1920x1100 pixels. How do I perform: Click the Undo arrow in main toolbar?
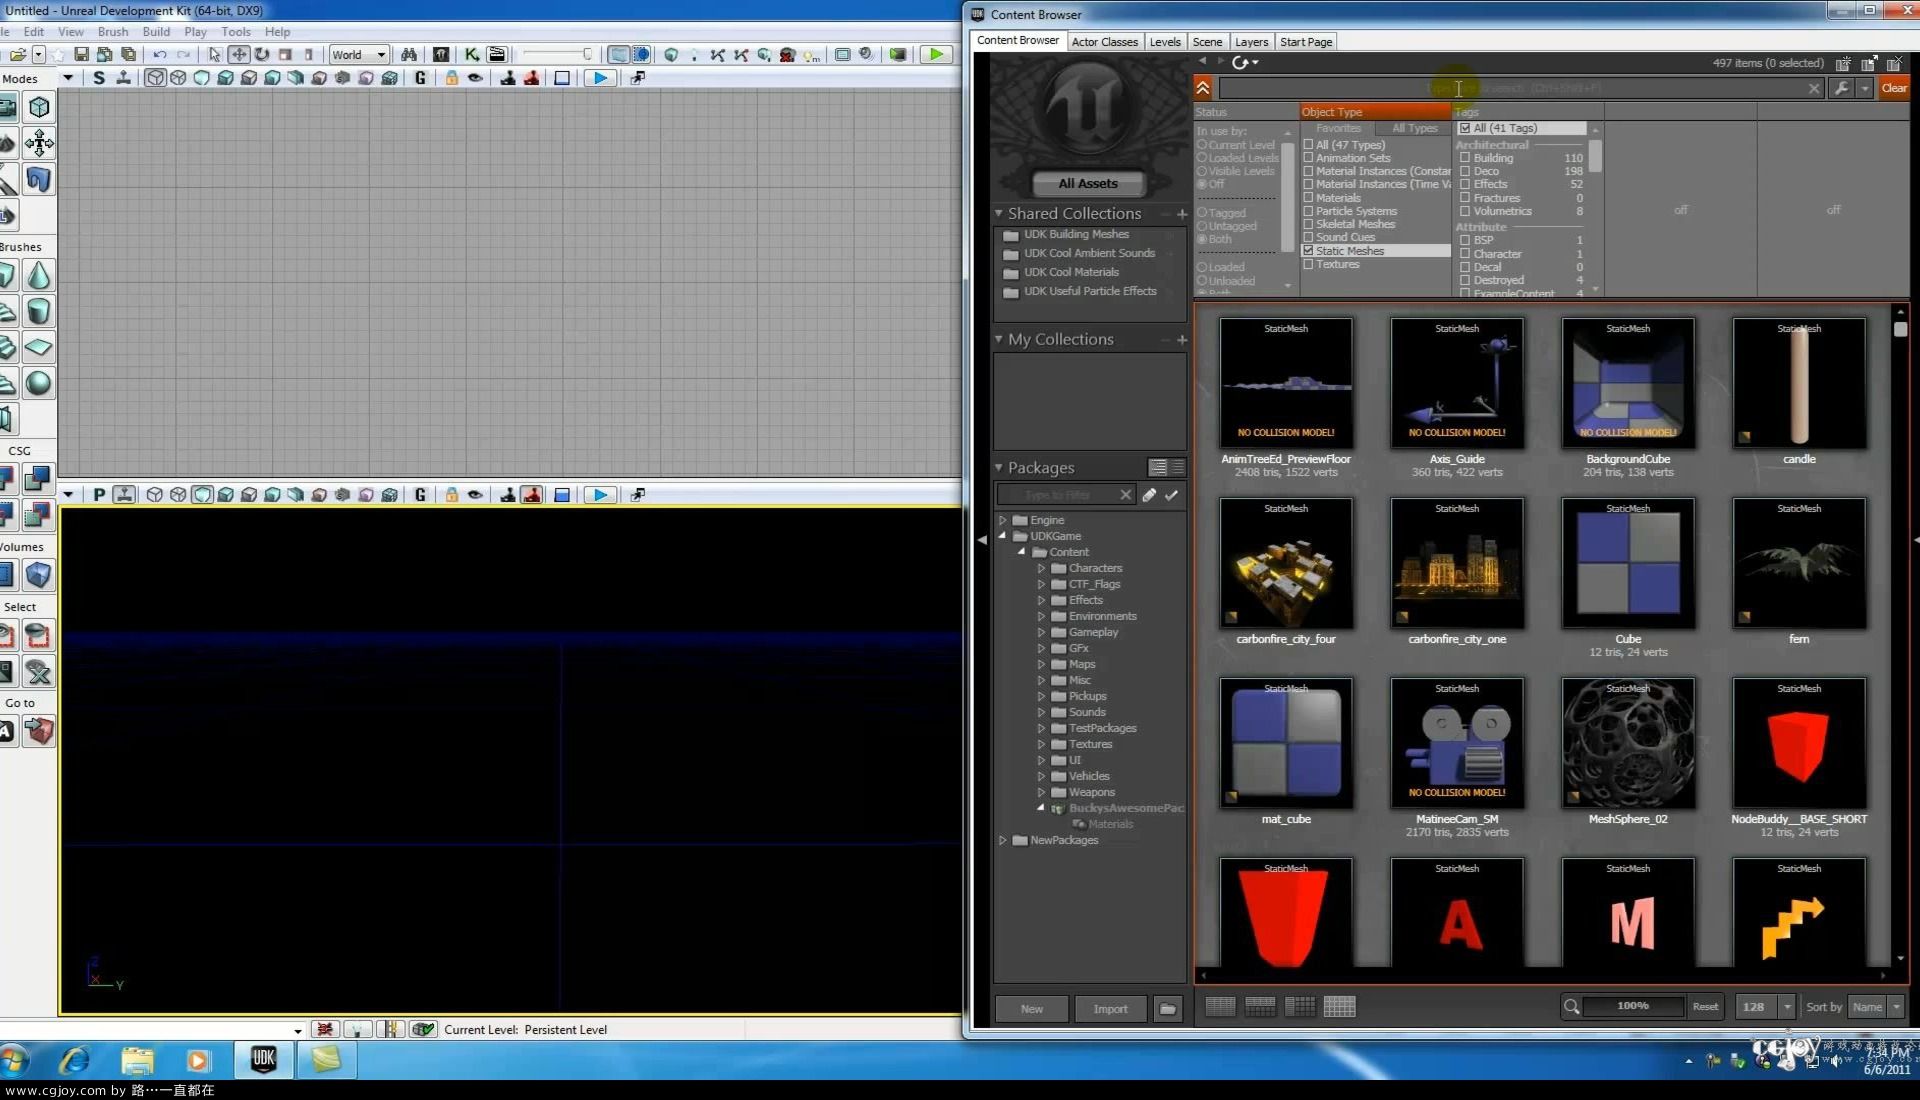pos(160,55)
